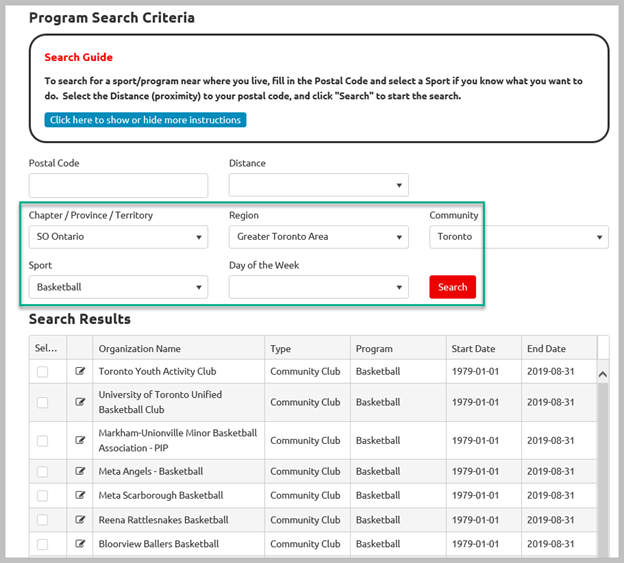Click edit icon for Meta Scarborough Basketball
Screen dimensions: 624x563
point(80,495)
